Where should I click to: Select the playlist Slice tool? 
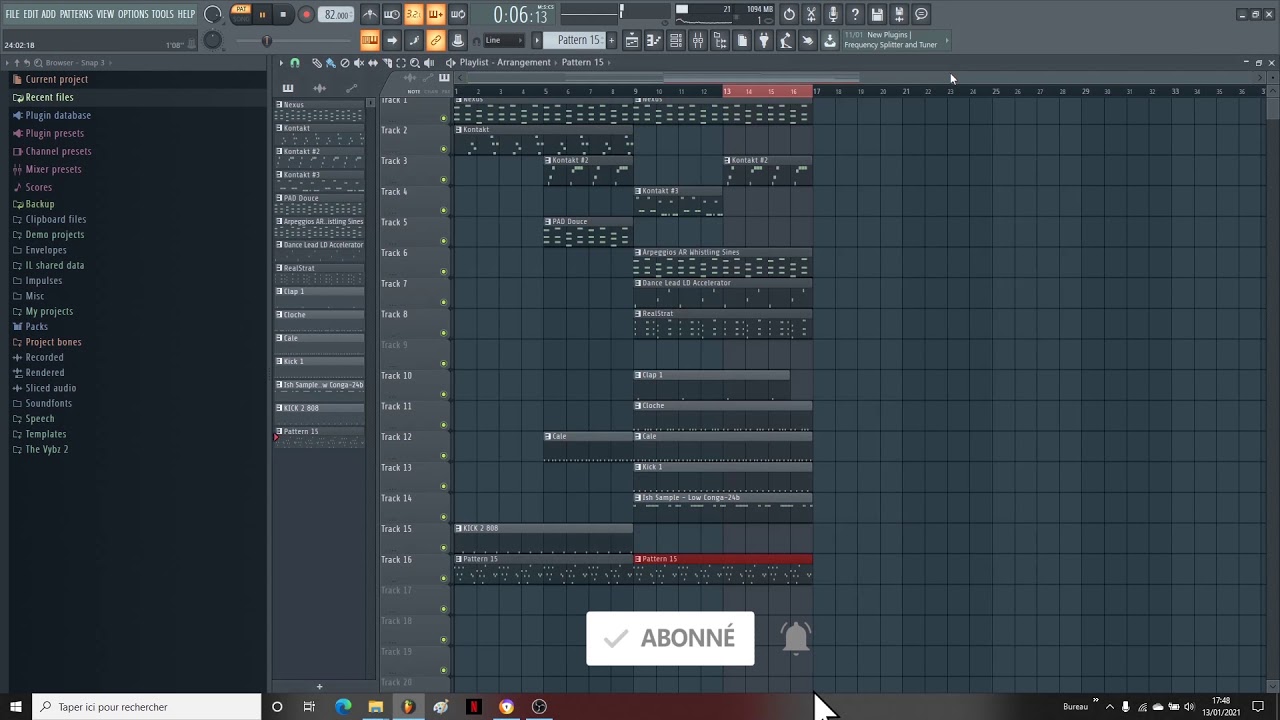click(387, 63)
